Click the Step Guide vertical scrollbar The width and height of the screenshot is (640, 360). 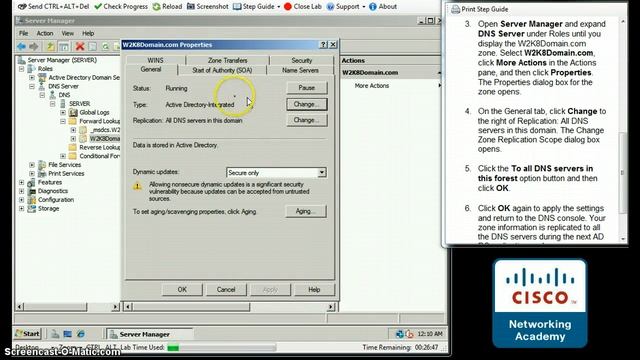pyautogui.click(x=623, y=130)
